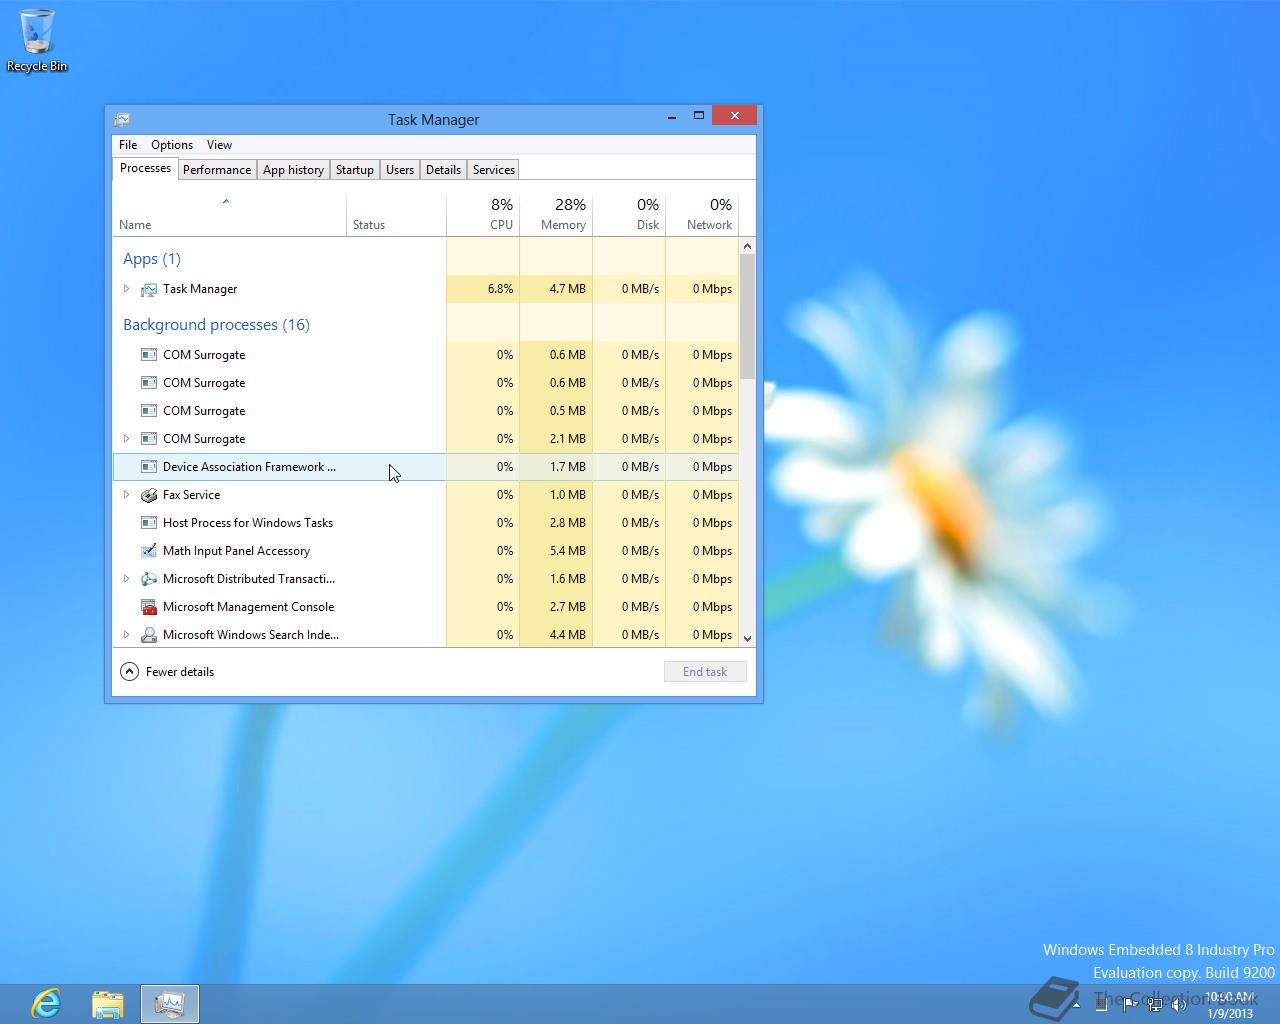
Task: Open the File menu
Action: (128, 145)
